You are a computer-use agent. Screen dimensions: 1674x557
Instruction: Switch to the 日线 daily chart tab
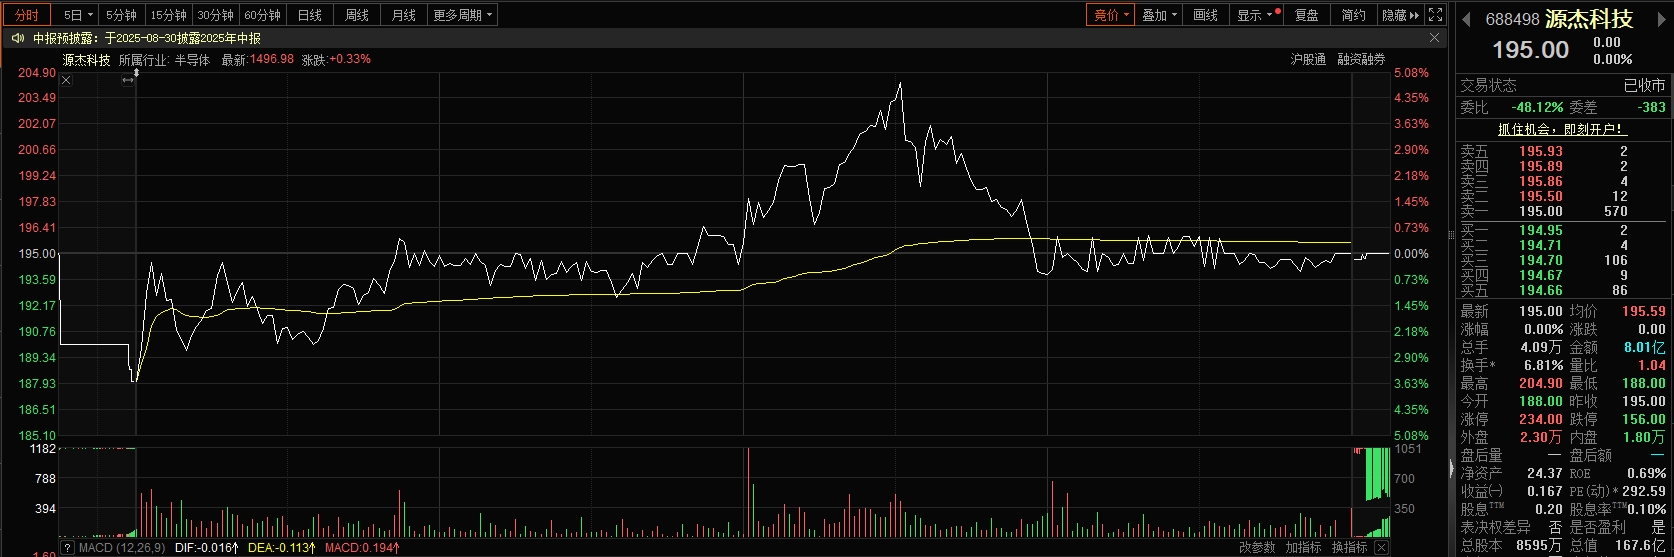click(310, 15)
